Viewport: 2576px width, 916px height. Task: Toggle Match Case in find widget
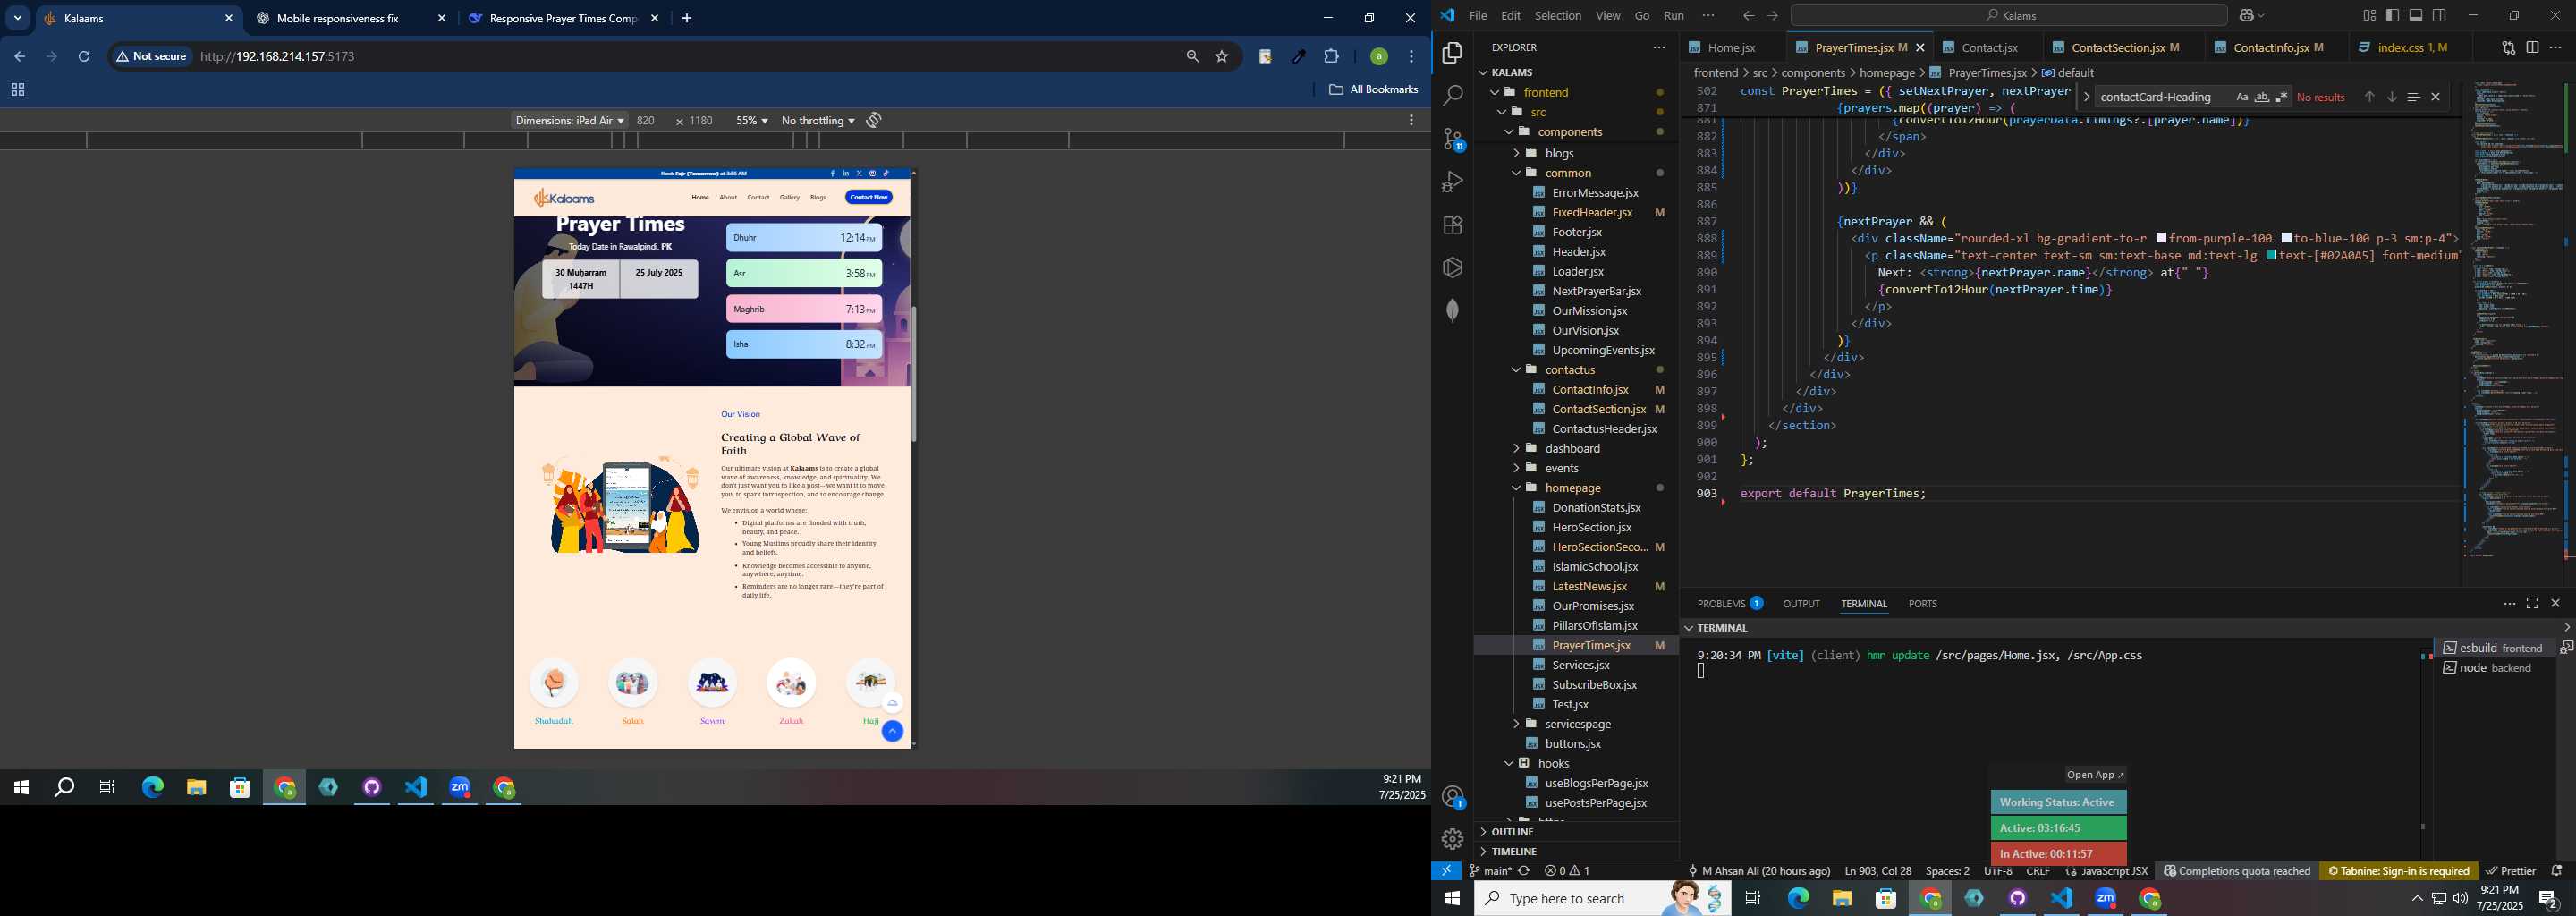2242,97
